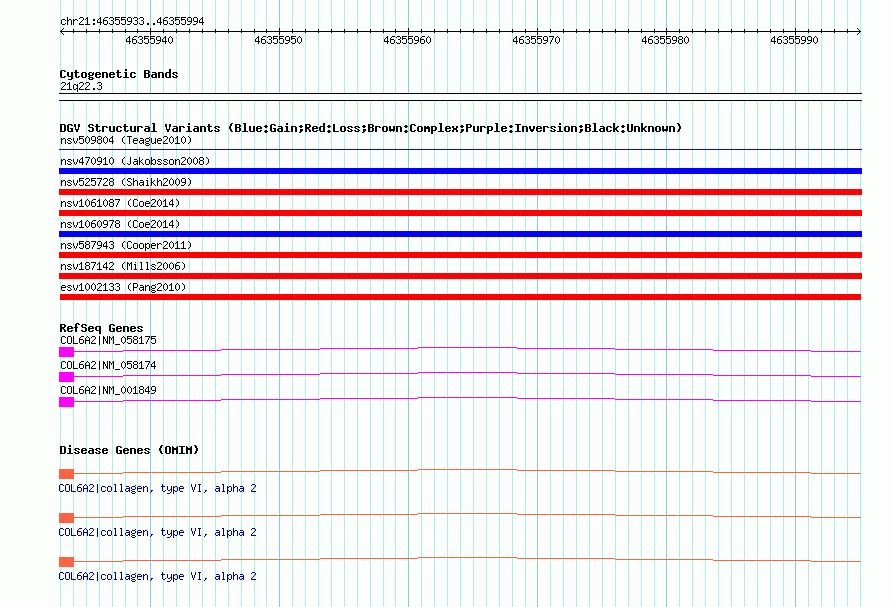Click the magenta exon block of NM_058174
This screenshot has width=890, height=607.
pos(66,377)
